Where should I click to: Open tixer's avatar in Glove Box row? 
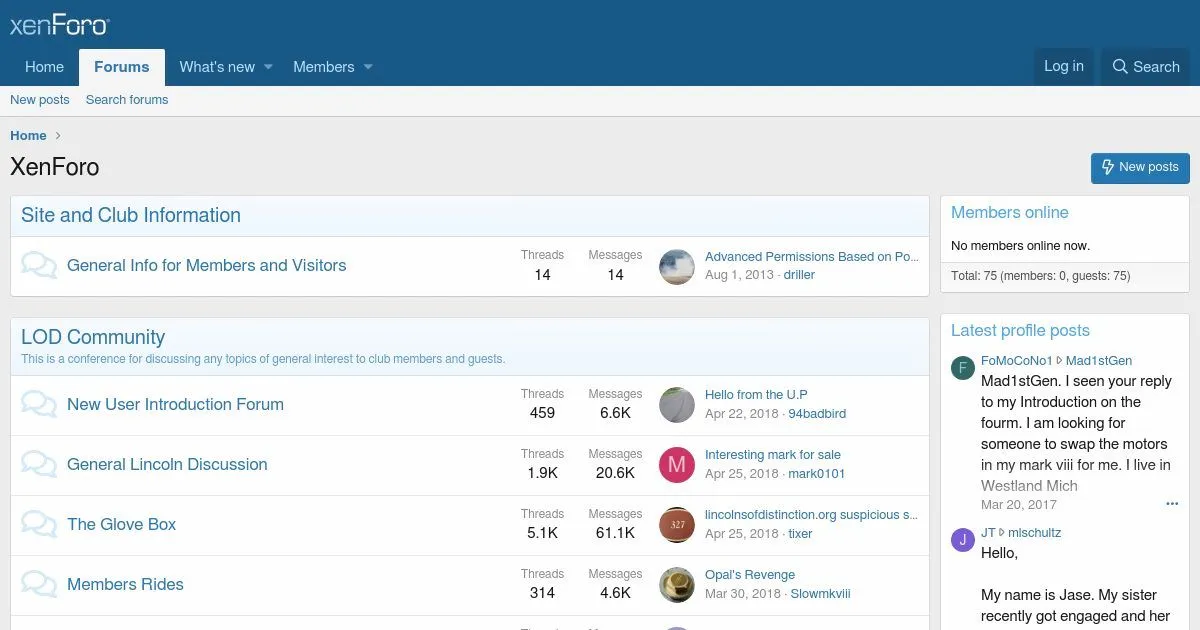point(677,525)
